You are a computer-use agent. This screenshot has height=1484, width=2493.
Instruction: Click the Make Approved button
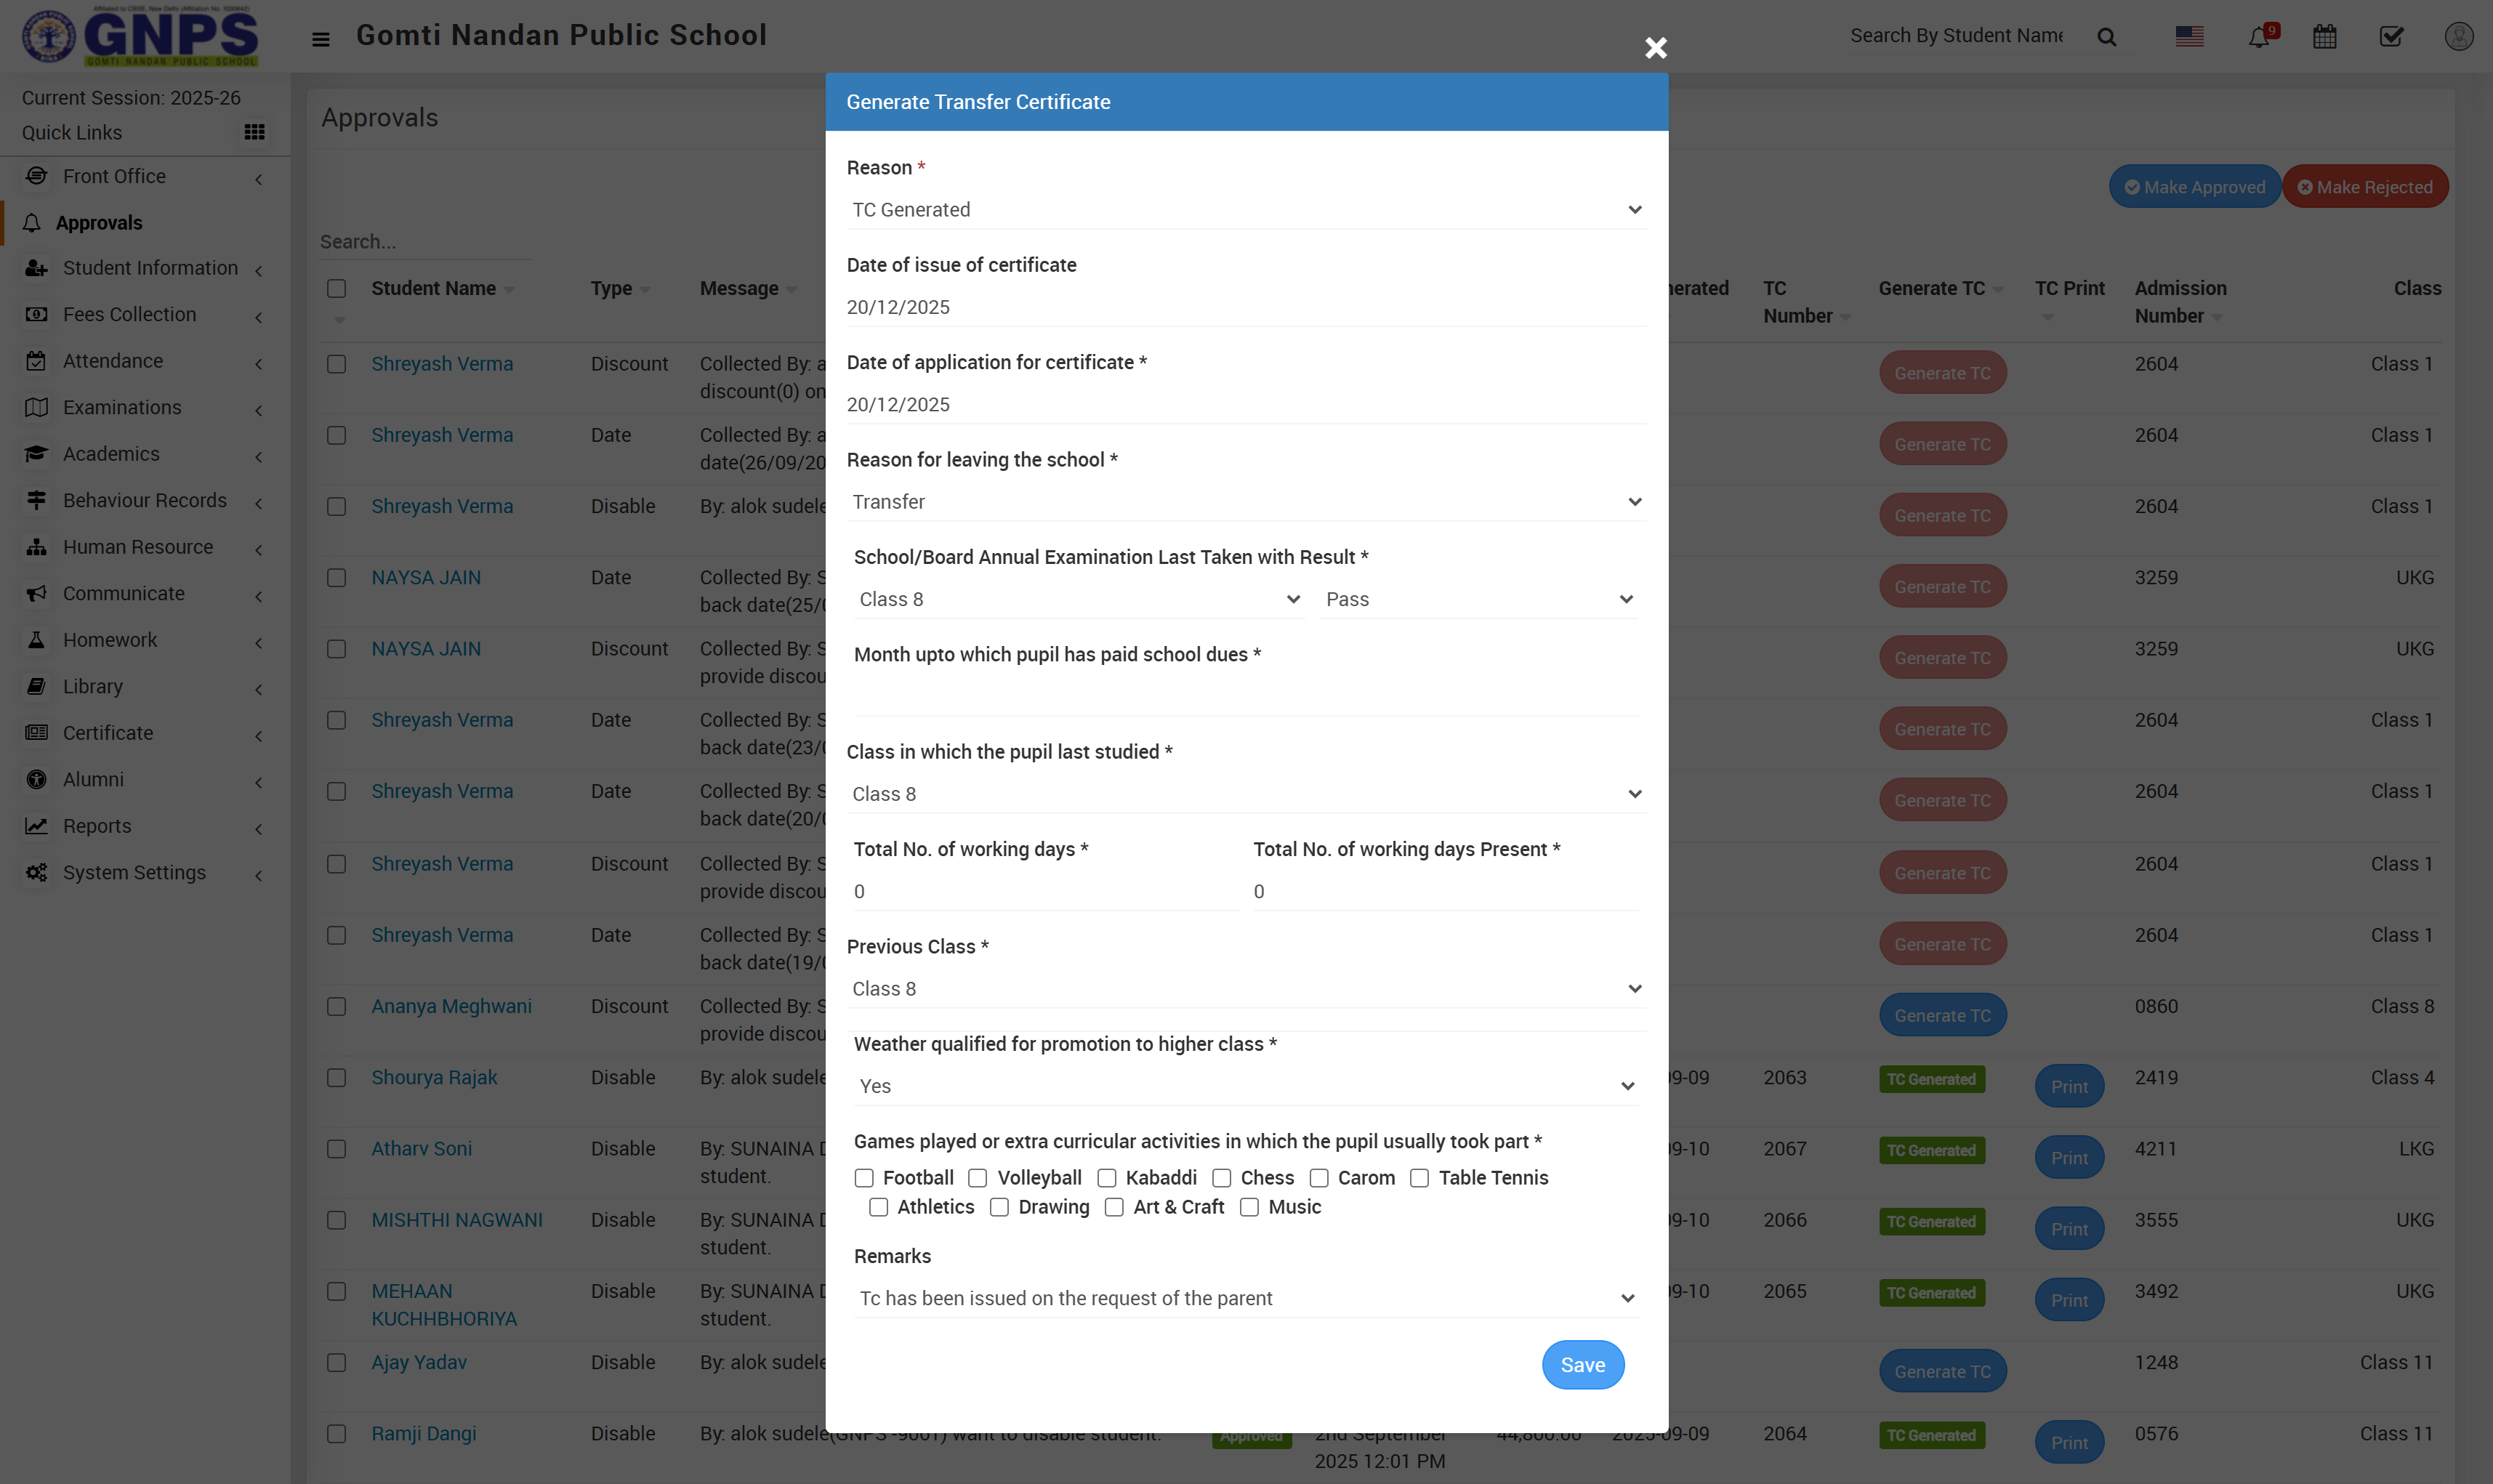(x=2194, y=187)
